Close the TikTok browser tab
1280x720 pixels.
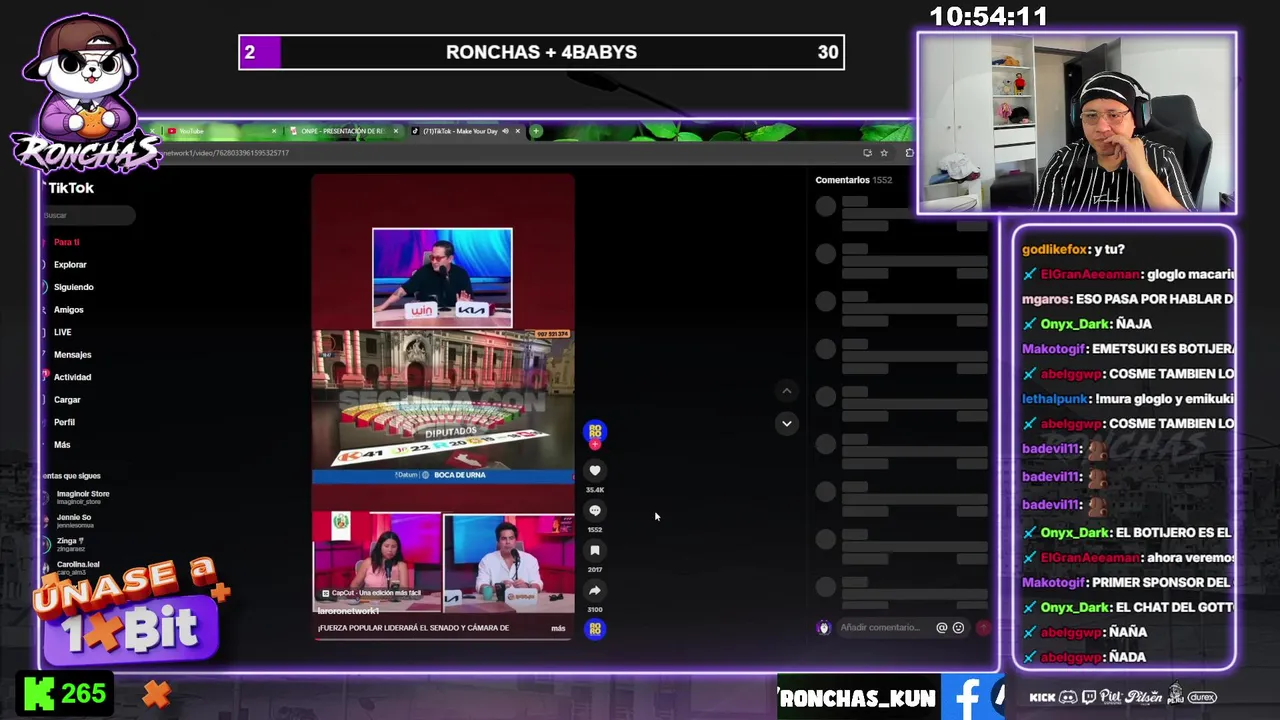tap(517, 131)
